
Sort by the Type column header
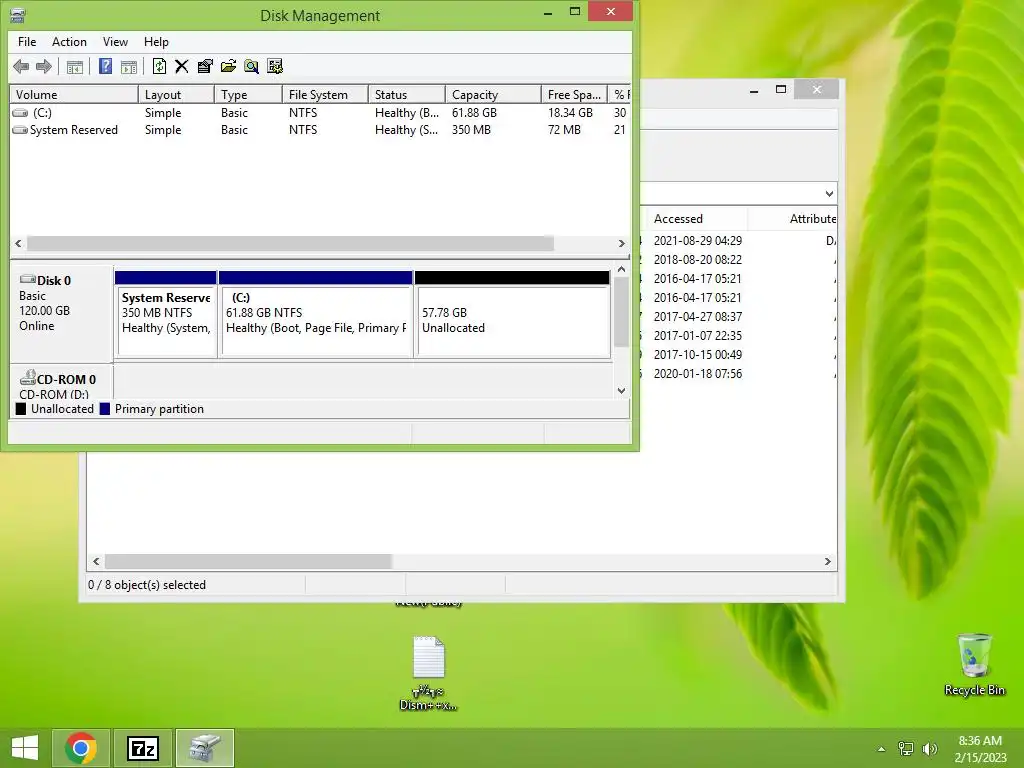pos(248,95)
